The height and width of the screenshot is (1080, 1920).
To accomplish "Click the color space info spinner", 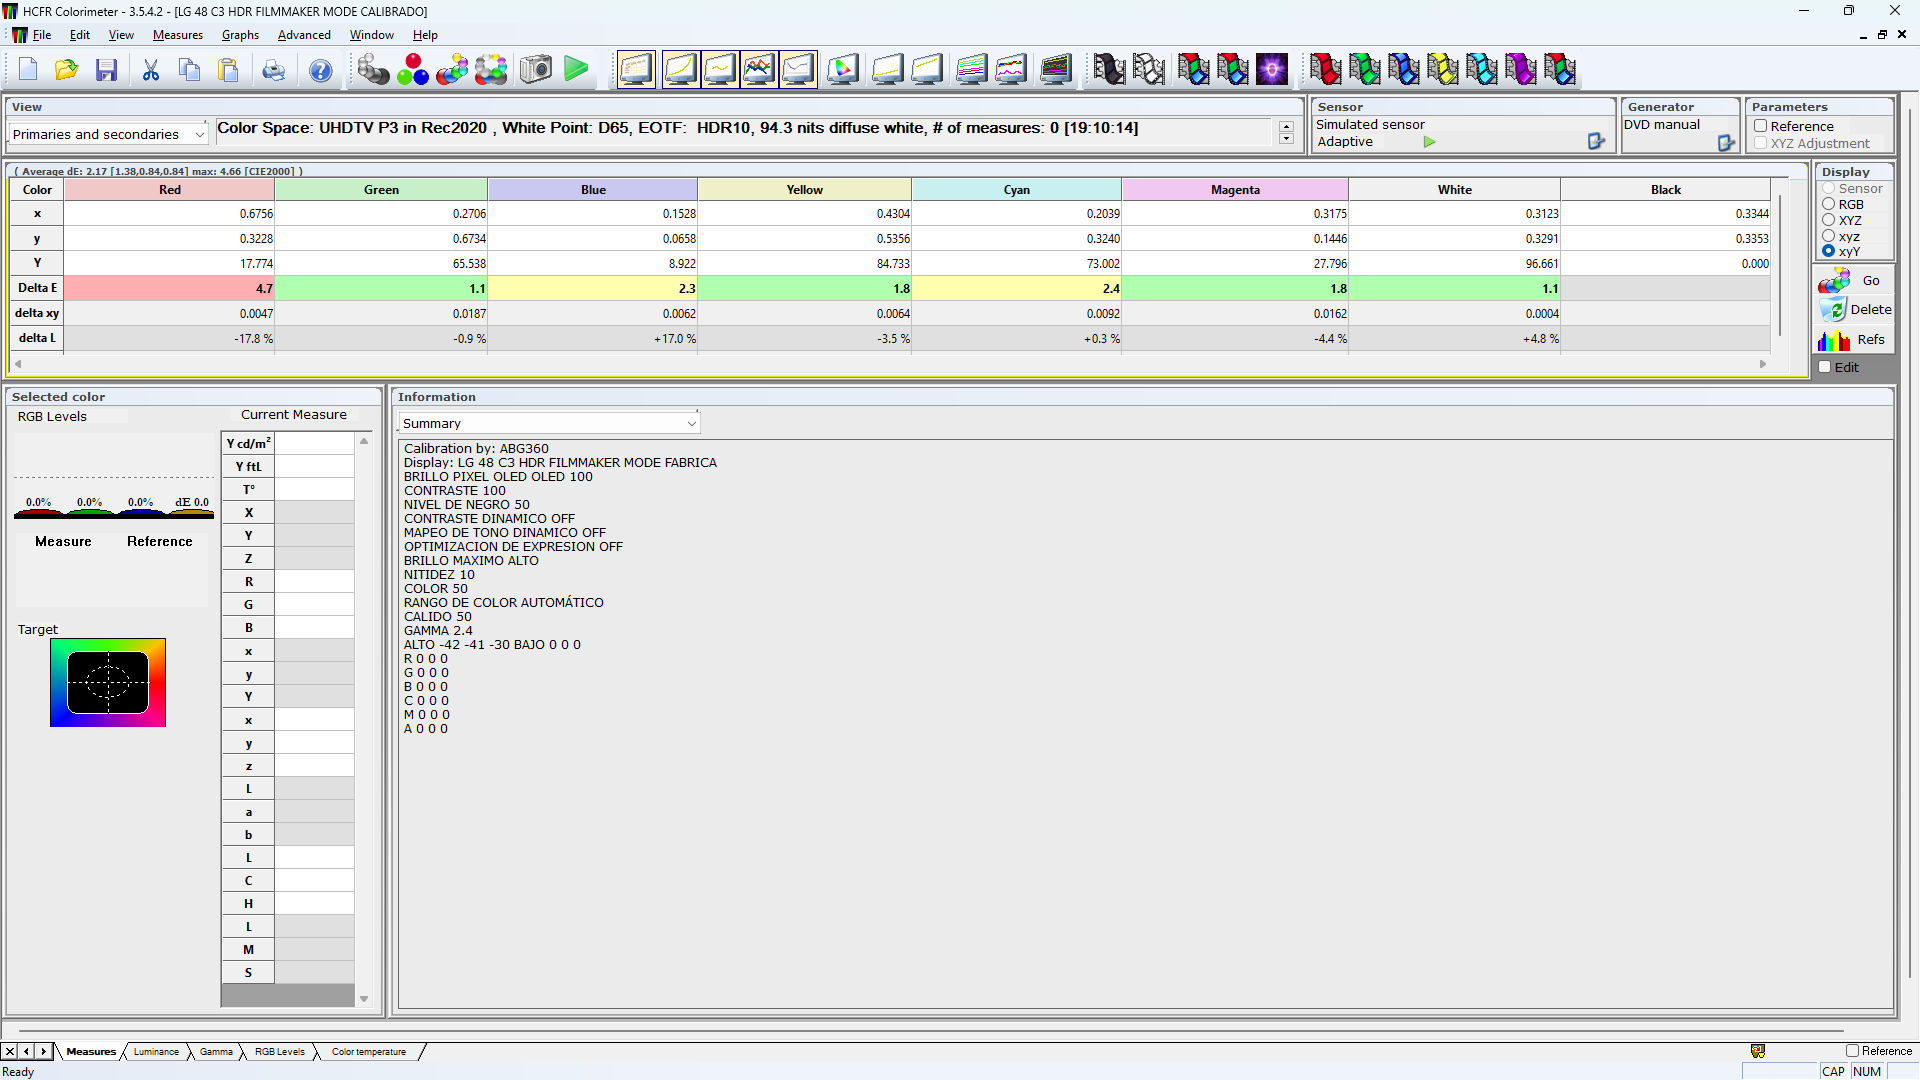I will pos(1286,132).
